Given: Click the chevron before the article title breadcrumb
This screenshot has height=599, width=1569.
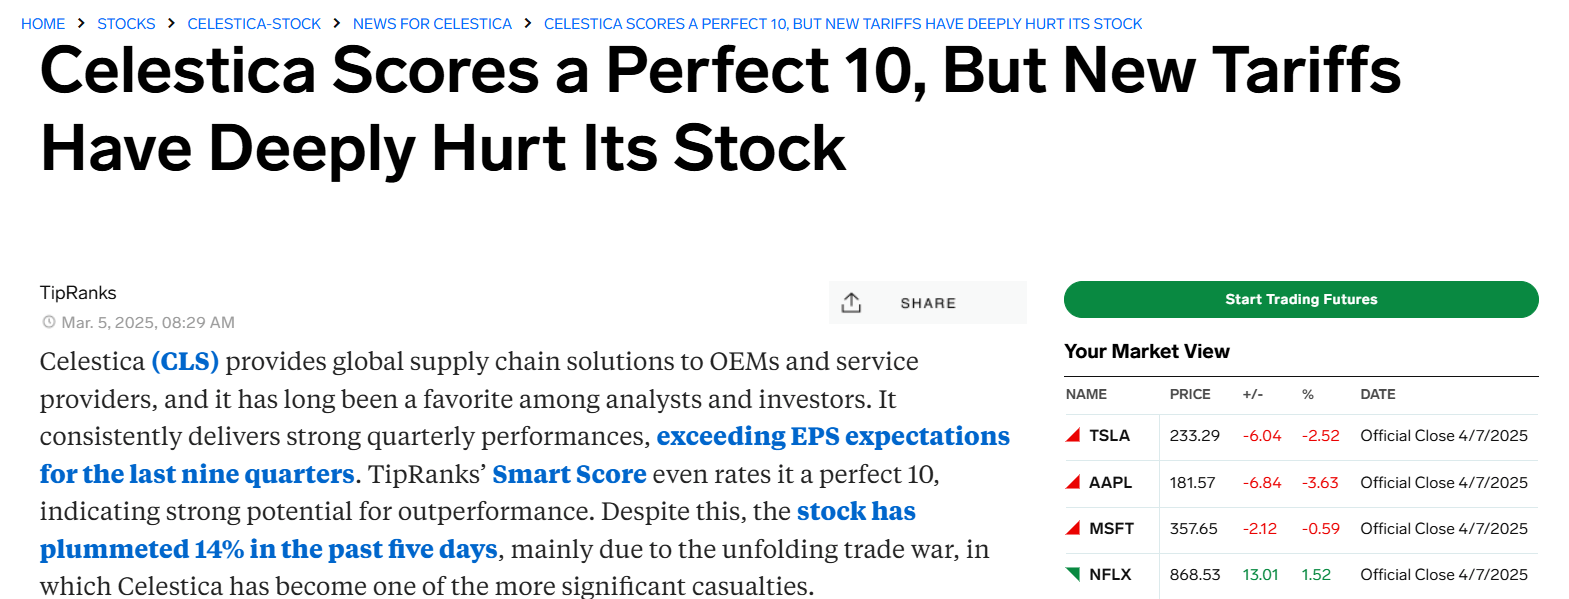Looking at the screenshot, I should 527,23.
